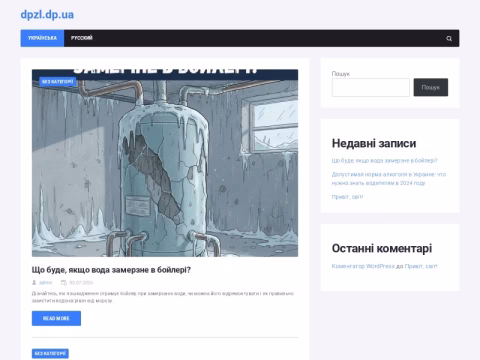This screenshot has width=480, height=360.
Task: Open recent post Допустимая норма алкоголя в Украине
Action: (389, 179)
